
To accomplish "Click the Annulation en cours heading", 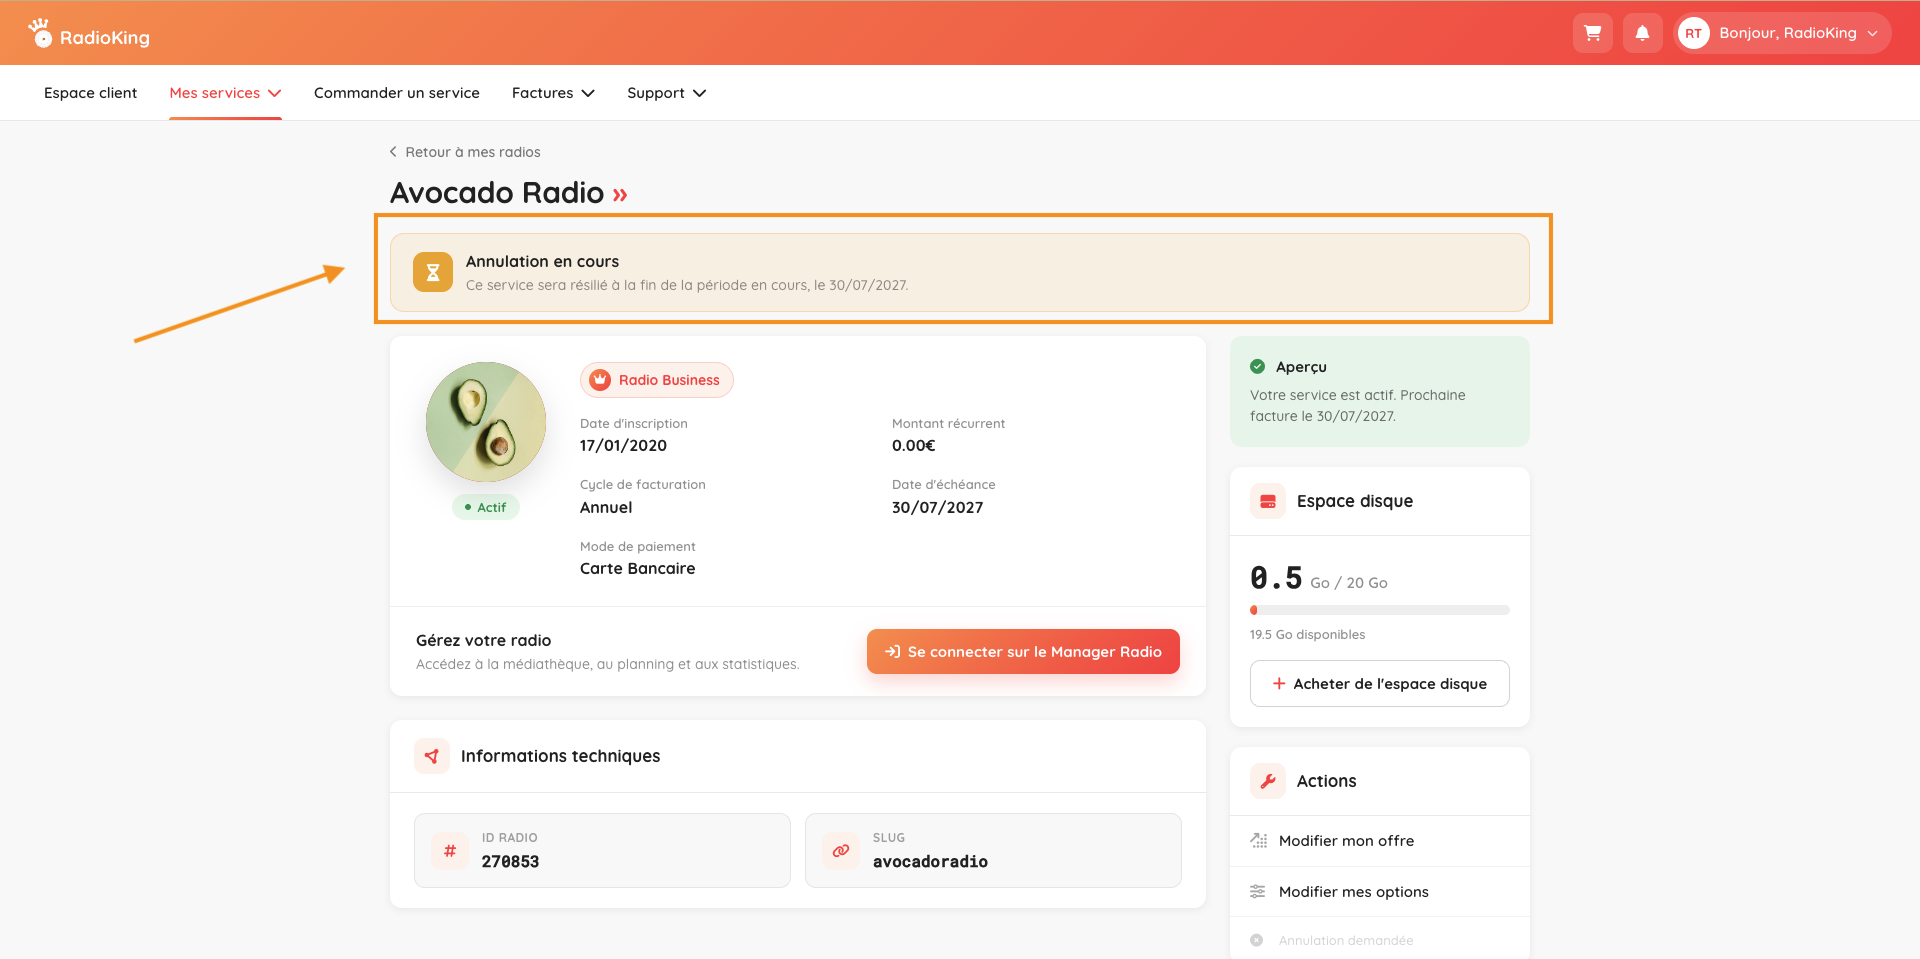I will tap(542, 261).
